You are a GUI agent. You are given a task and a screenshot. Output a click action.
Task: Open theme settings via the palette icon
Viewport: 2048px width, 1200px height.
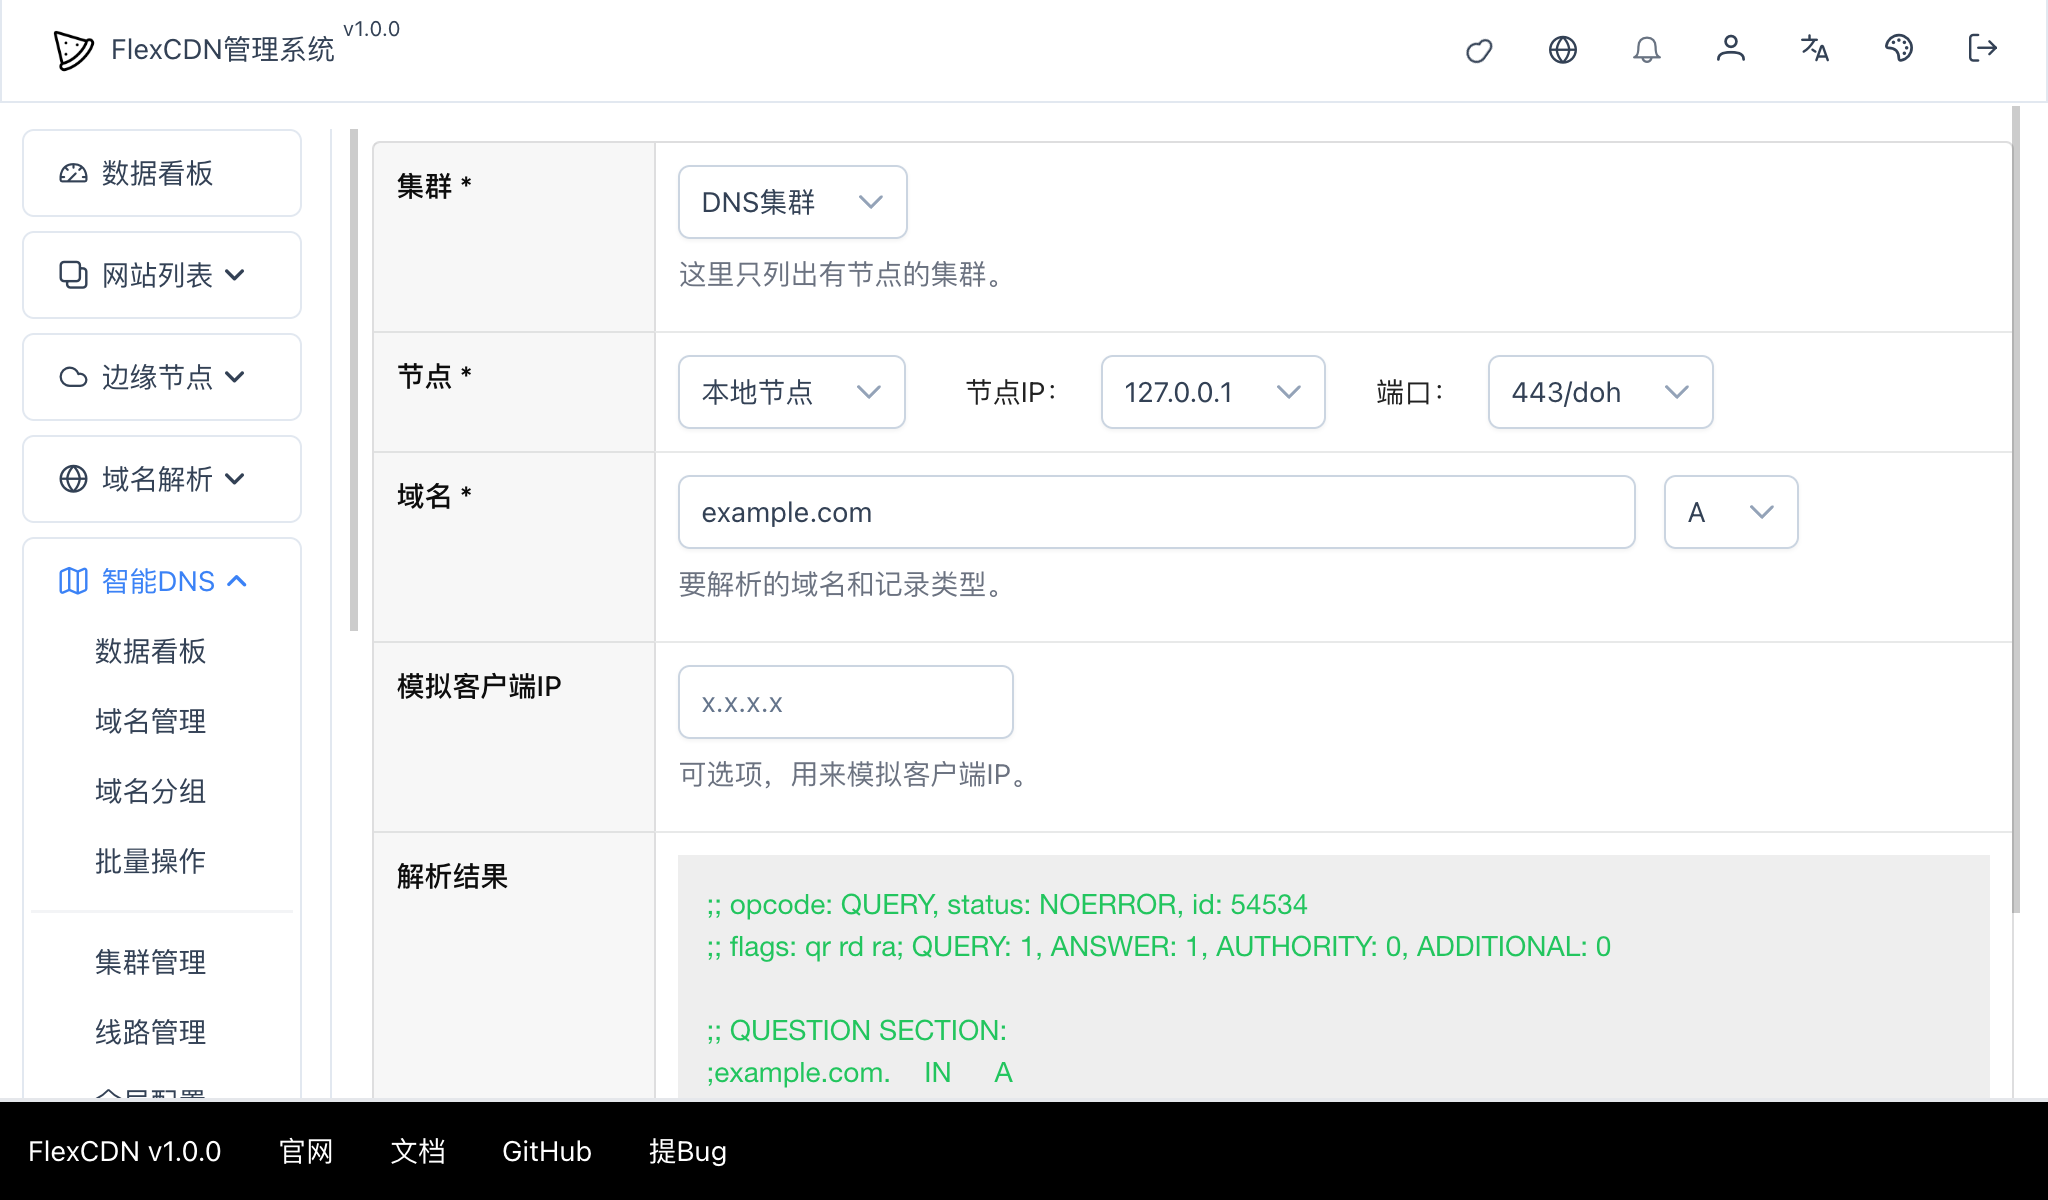(1899, 49)
